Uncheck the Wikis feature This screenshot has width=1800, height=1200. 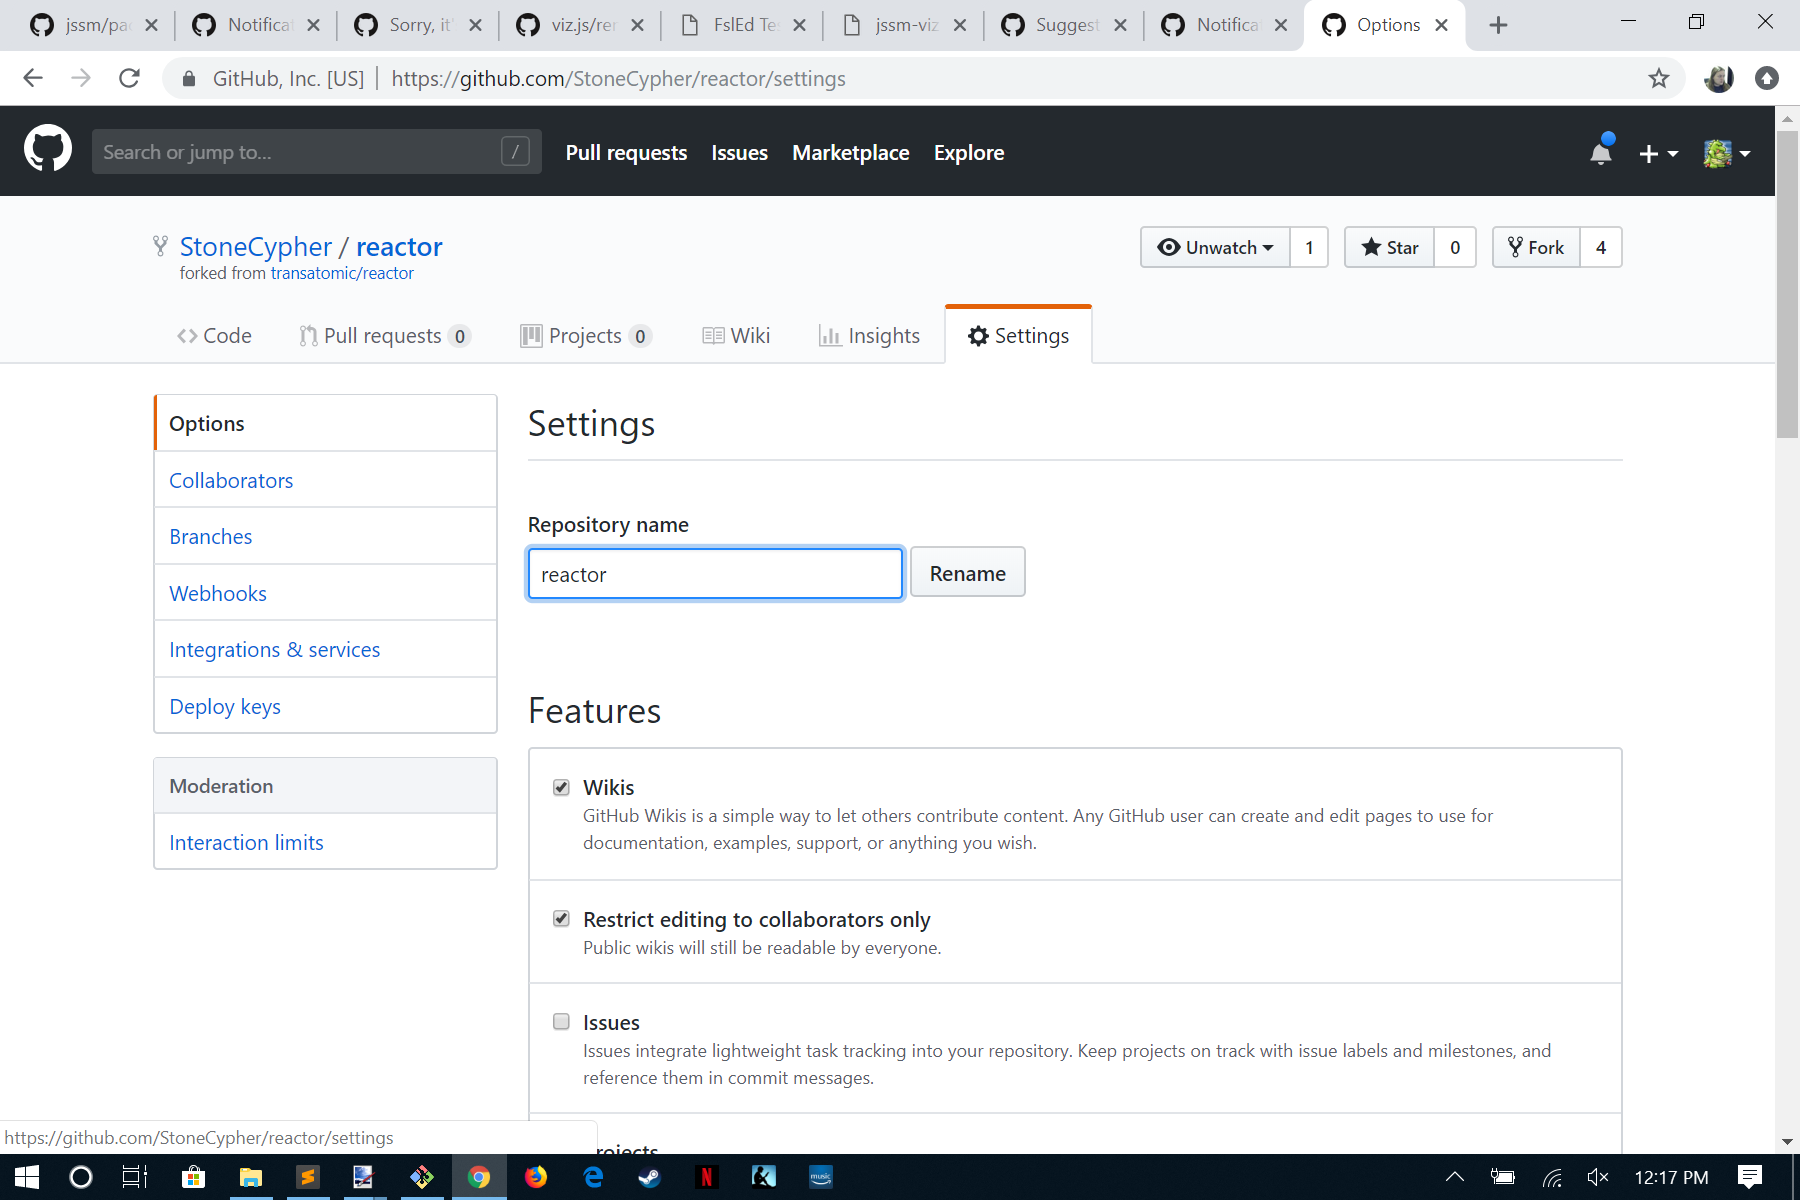[561, 787]
